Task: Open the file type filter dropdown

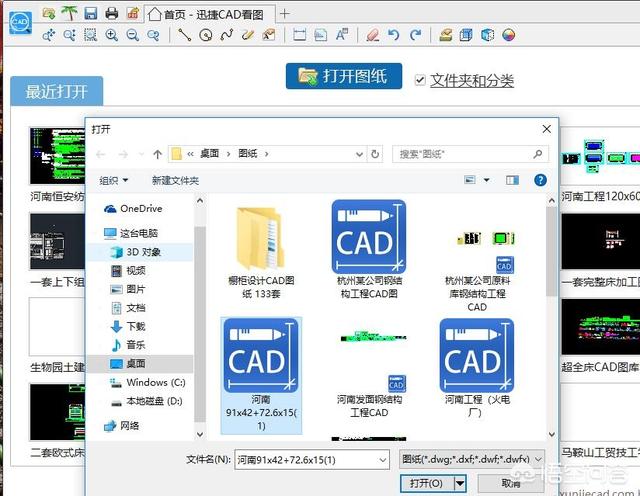Action: point(538,460)
